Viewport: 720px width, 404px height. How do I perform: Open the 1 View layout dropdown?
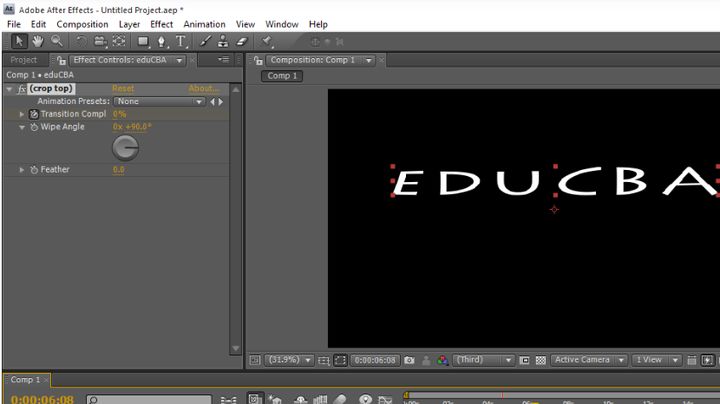[656, 360]
